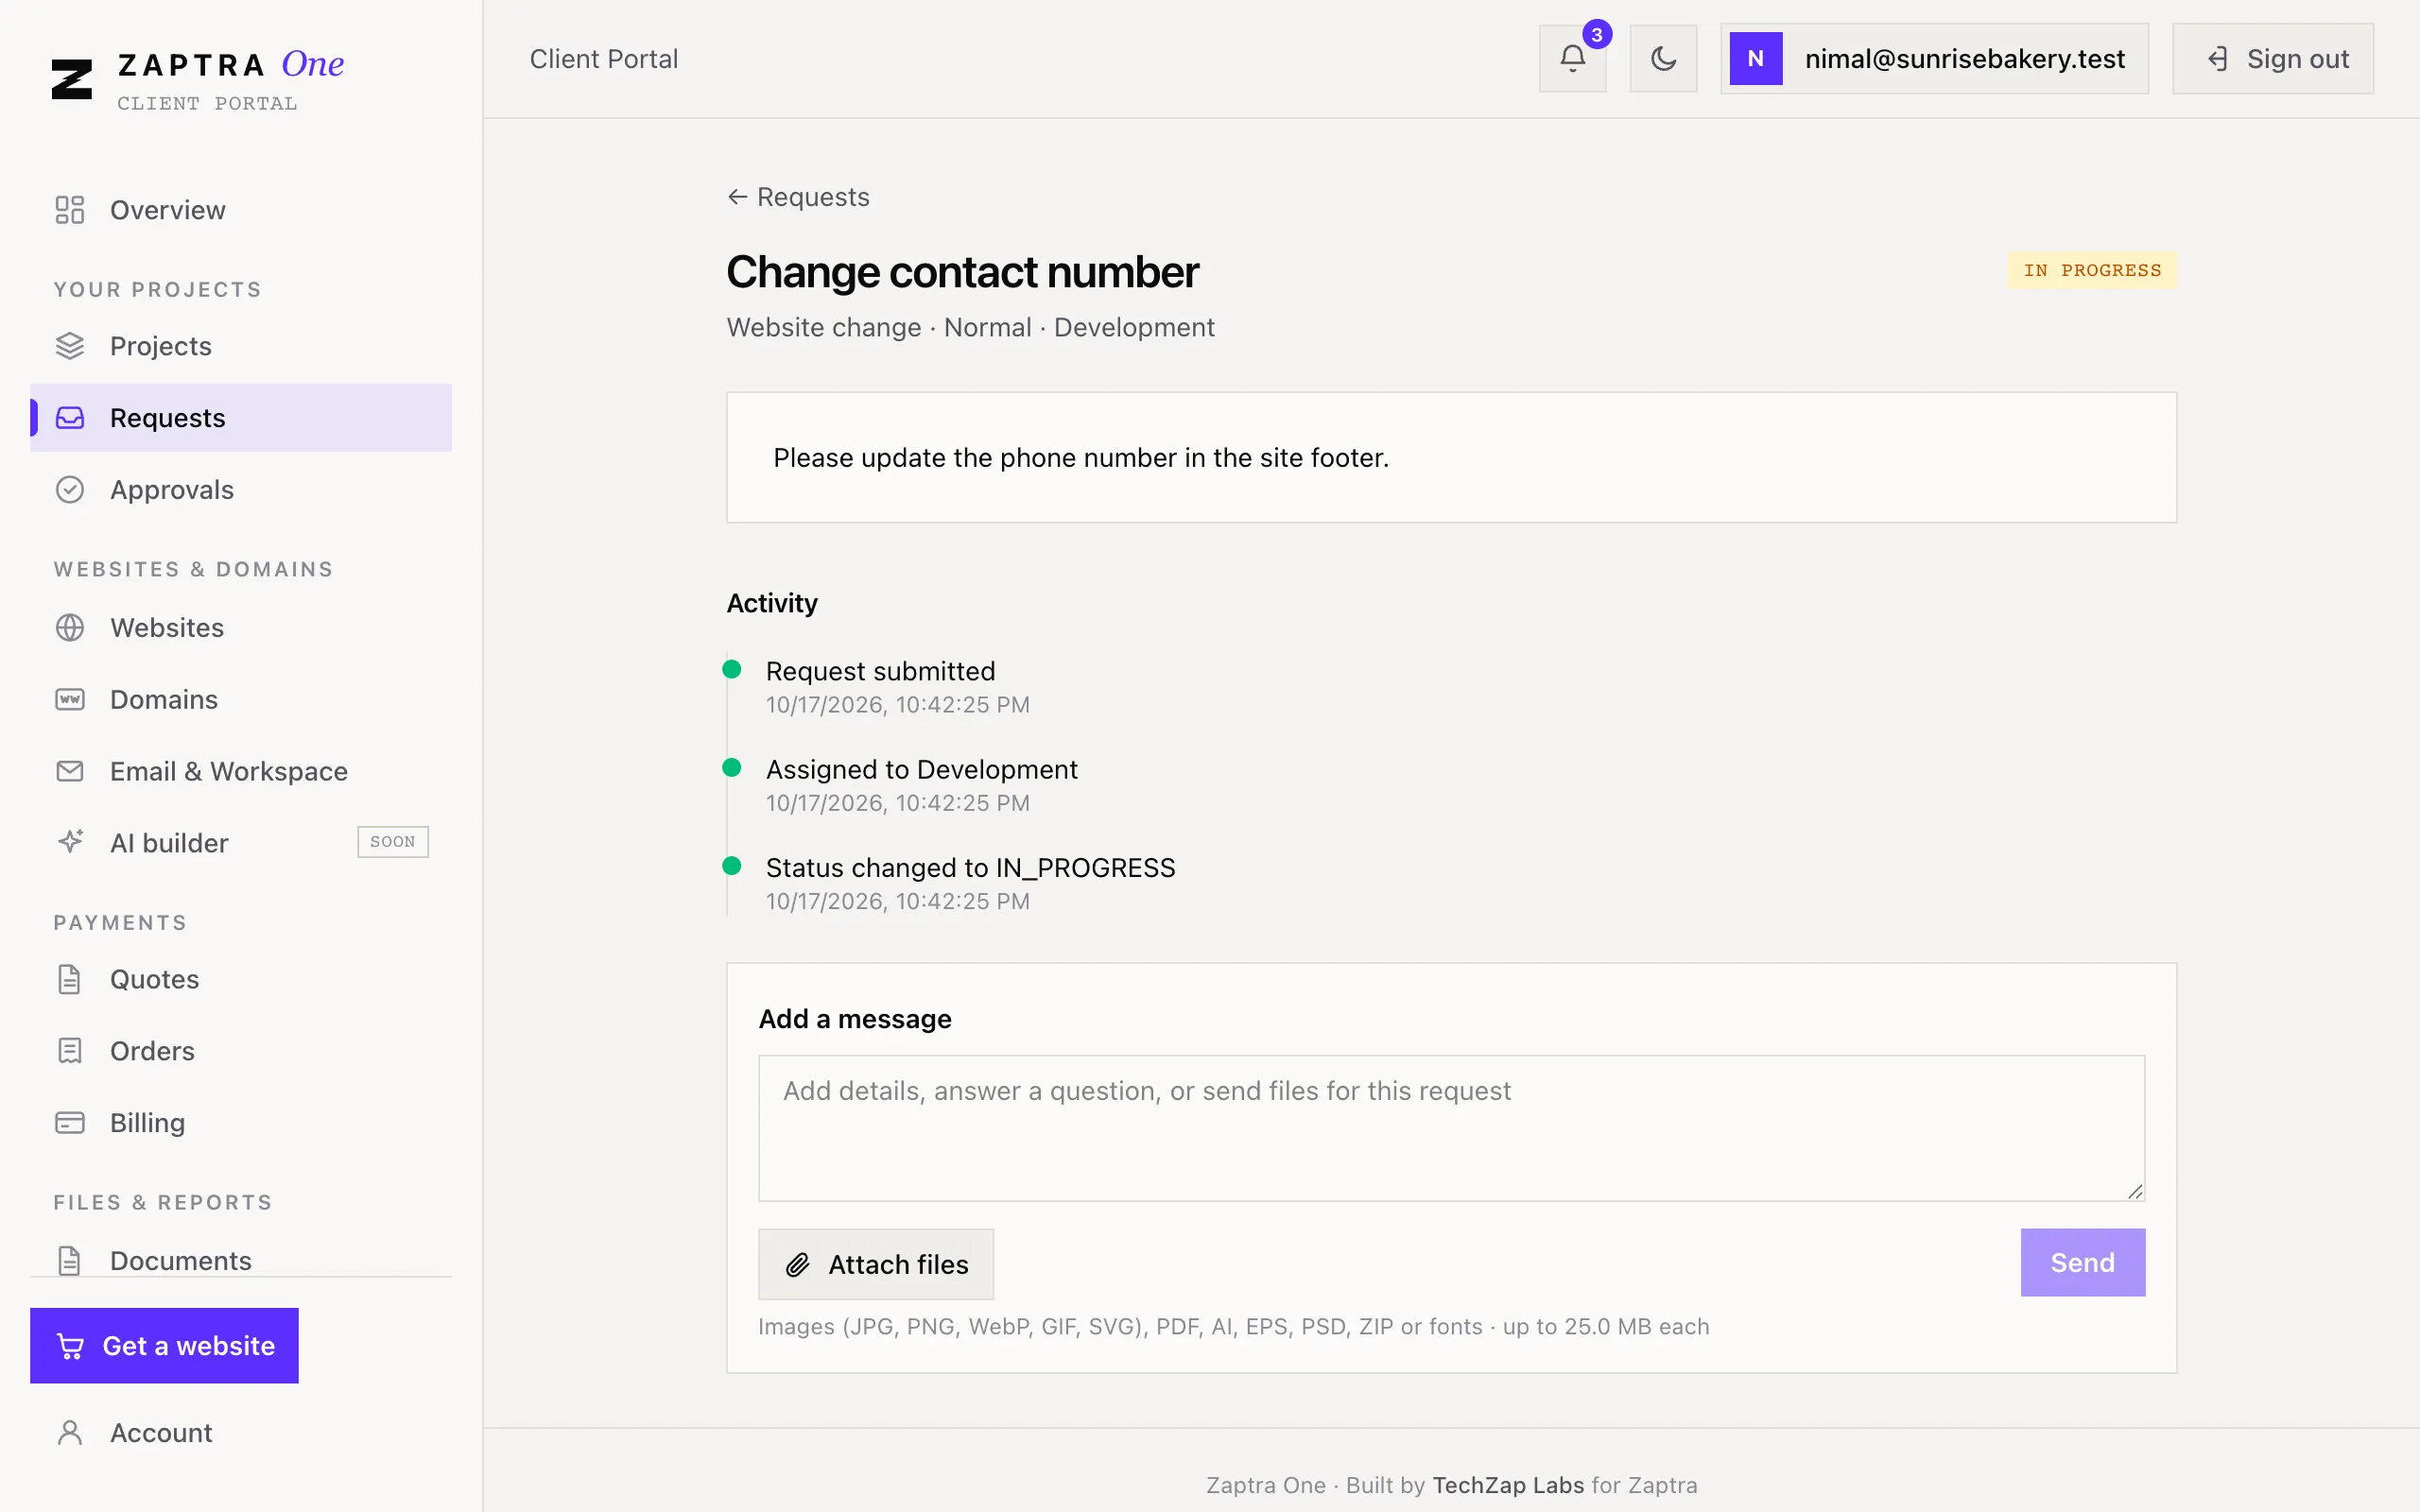Open Quotes from sidebar

pos(241,979)
